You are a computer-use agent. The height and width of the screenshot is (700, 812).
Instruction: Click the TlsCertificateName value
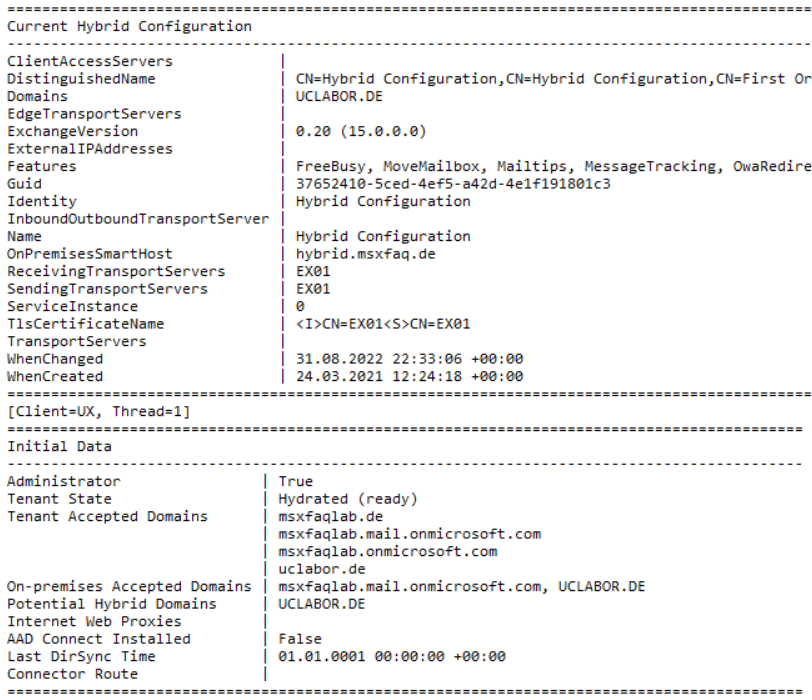383,324
